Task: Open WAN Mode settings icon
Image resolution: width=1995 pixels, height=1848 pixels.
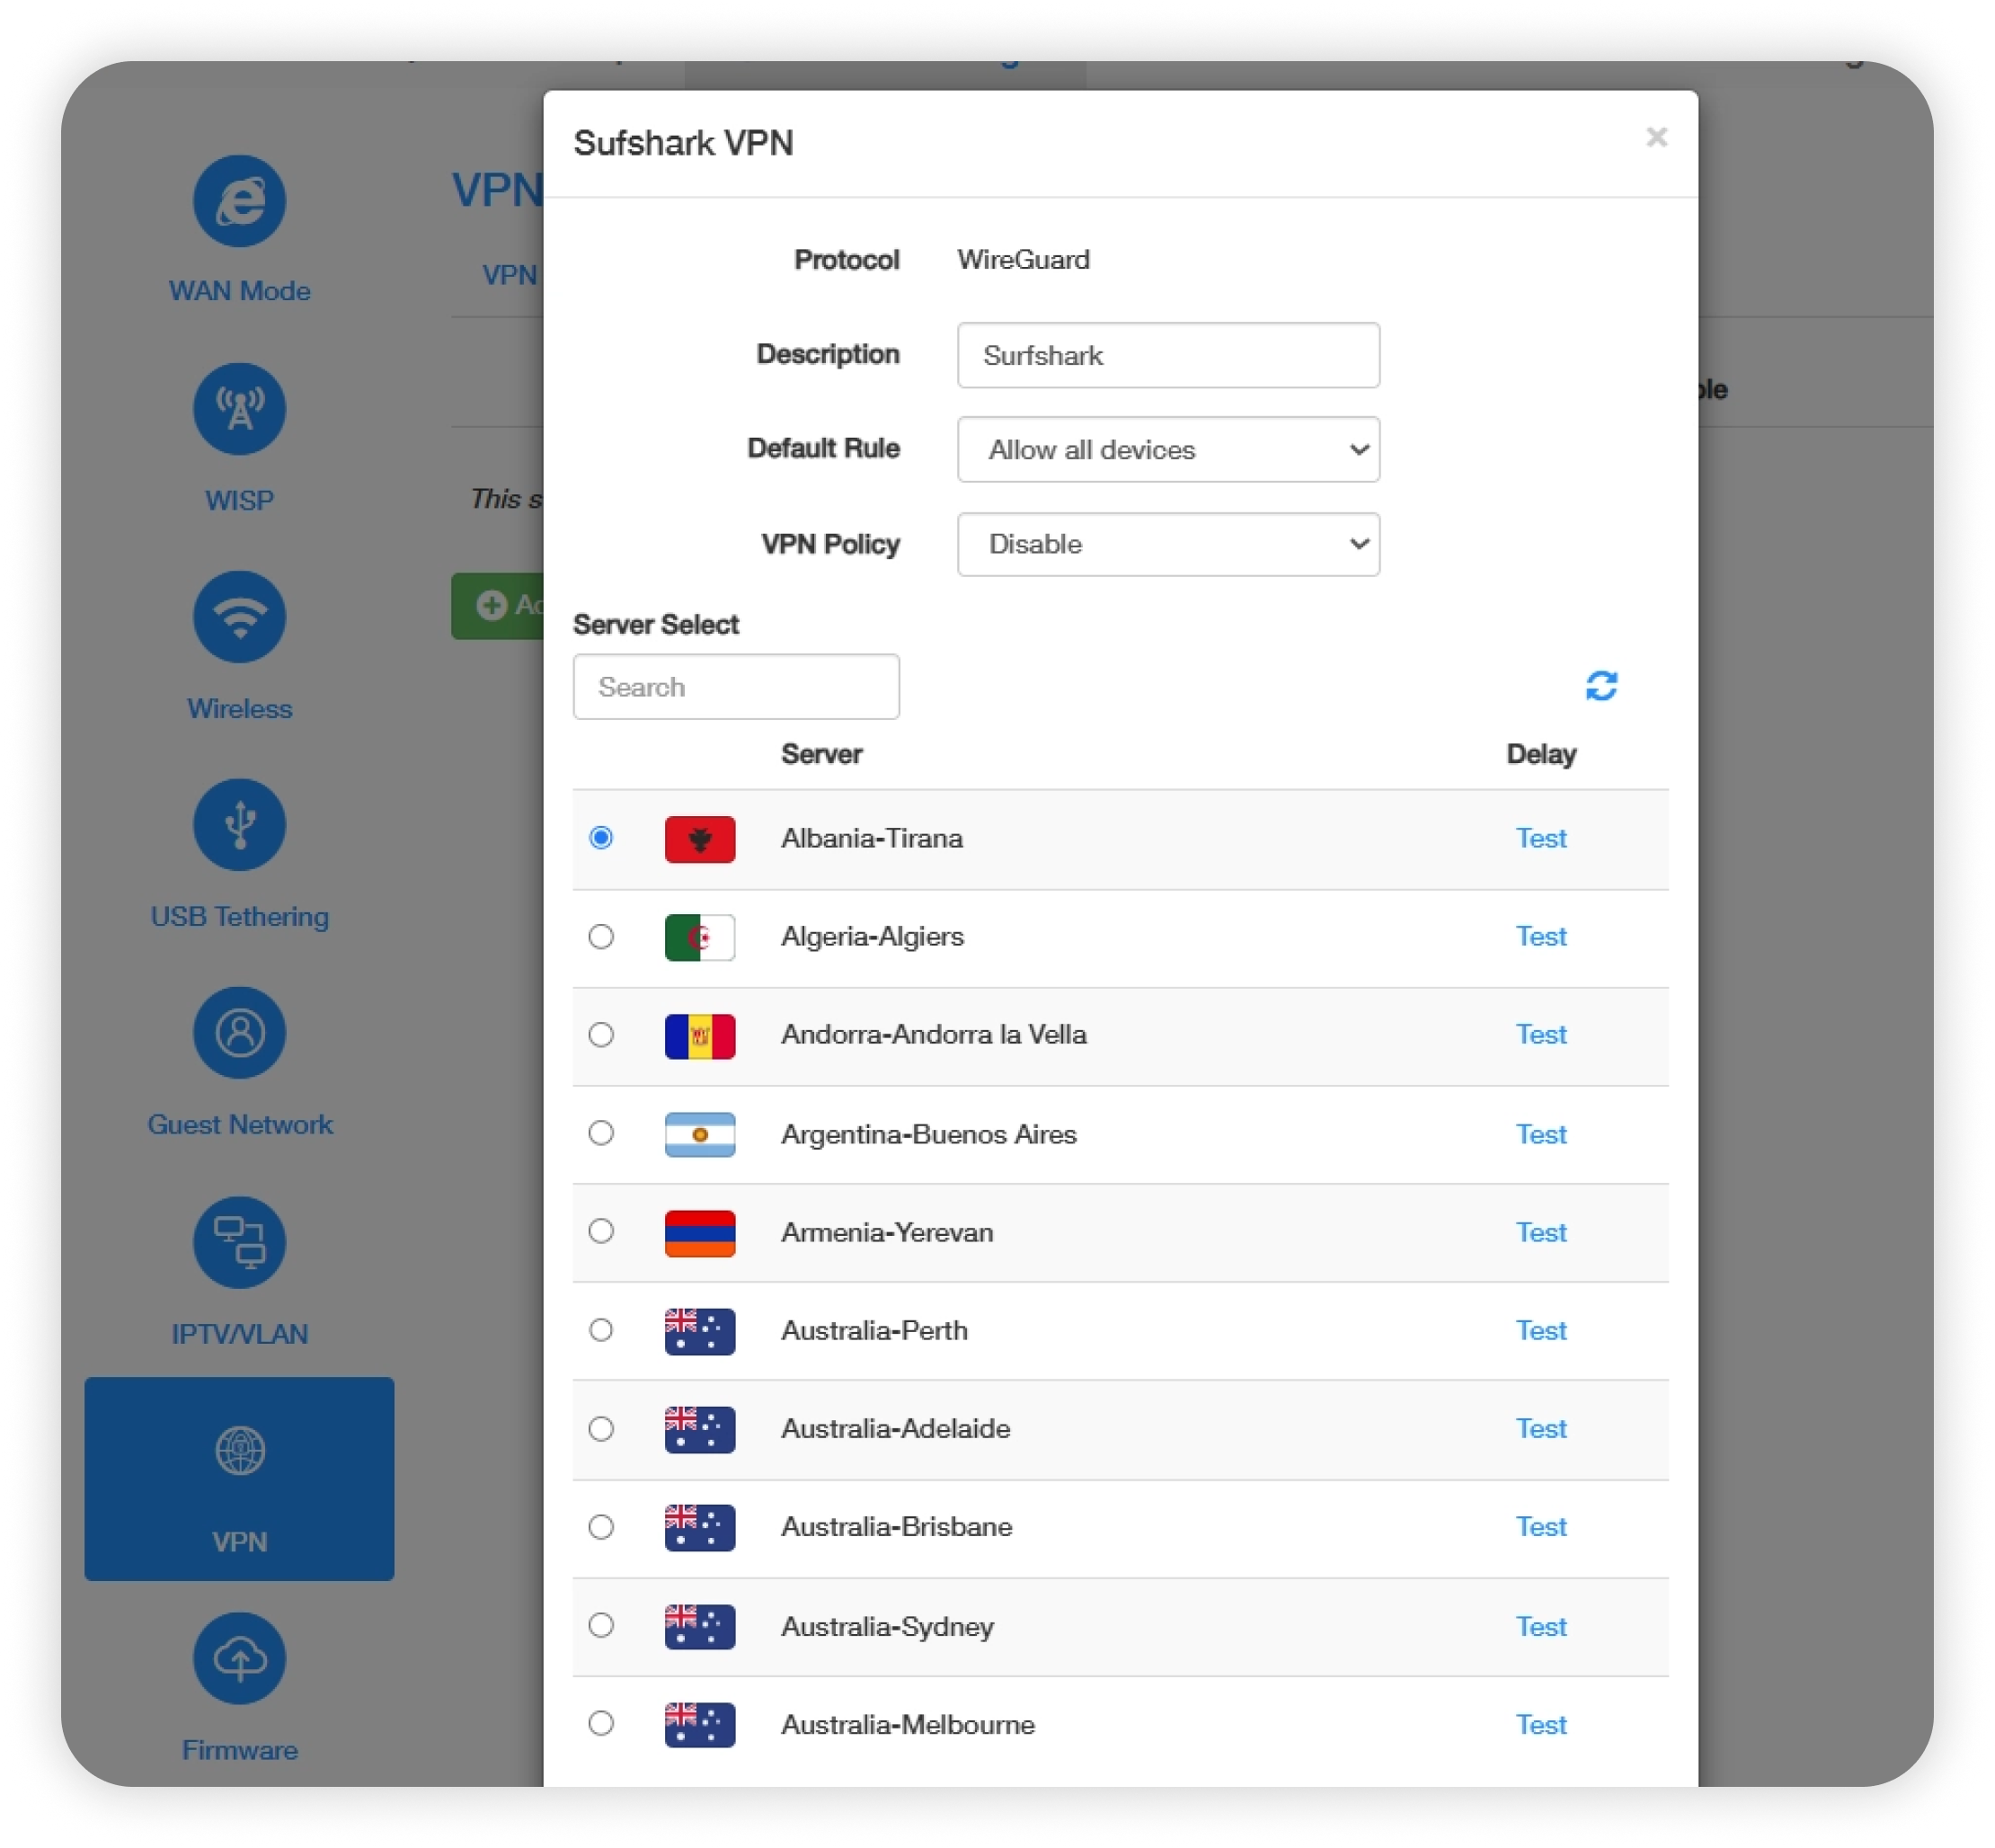Action: point(239,201)
